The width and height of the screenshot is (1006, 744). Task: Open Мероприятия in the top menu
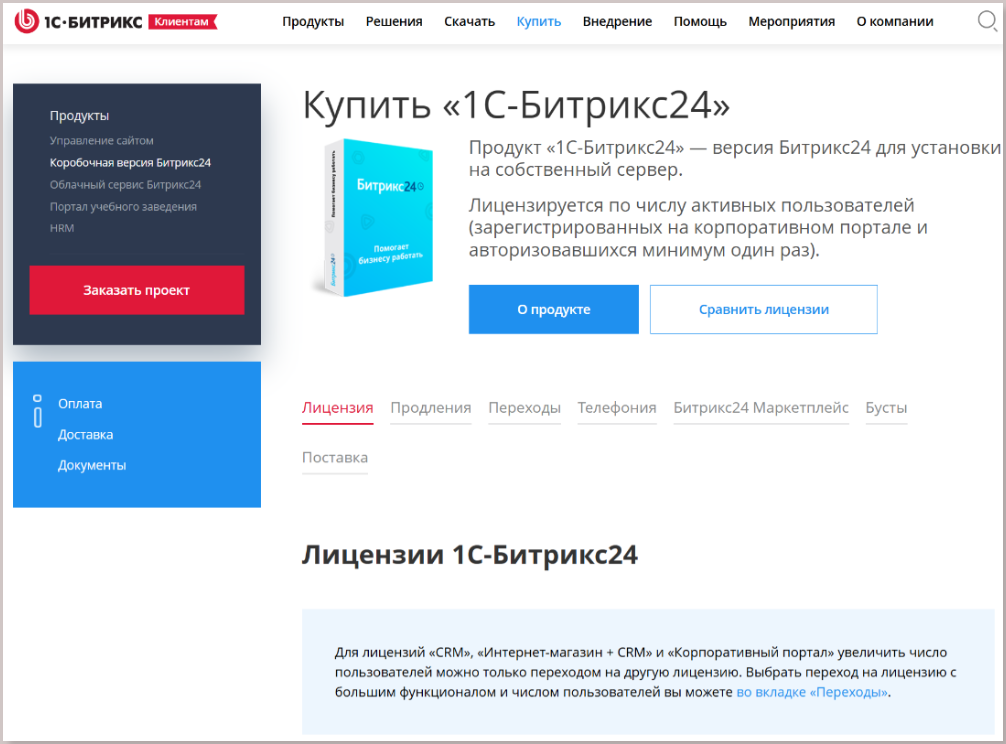pos(792,22)
